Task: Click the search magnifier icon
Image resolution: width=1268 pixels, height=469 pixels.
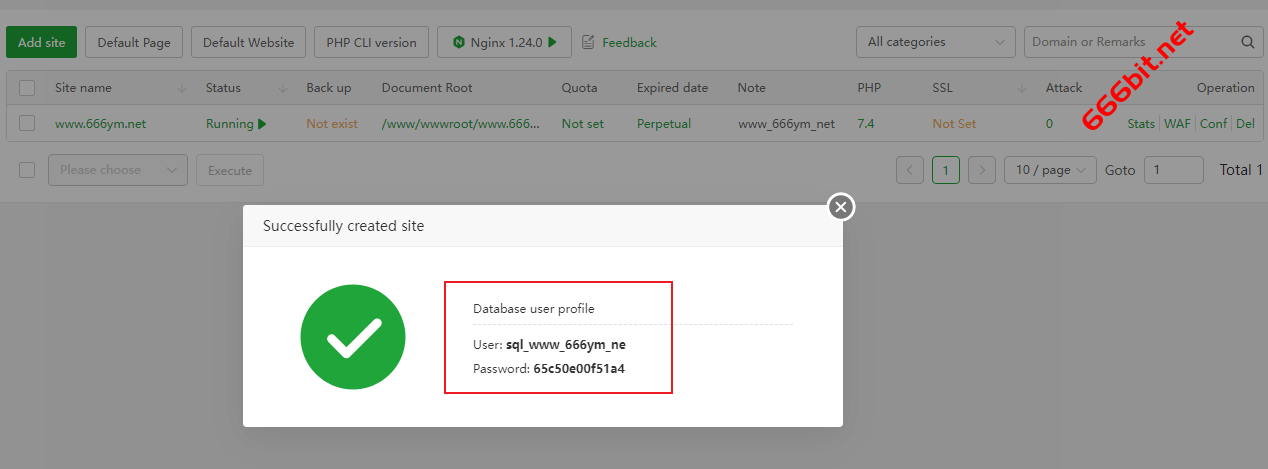Action: pos(1247,42)
